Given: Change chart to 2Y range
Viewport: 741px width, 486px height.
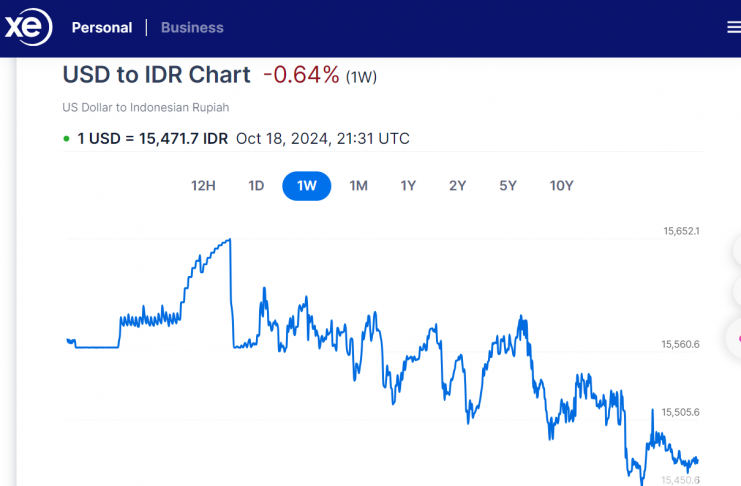Looking at the screenshot, I should (x=458, y=186).
